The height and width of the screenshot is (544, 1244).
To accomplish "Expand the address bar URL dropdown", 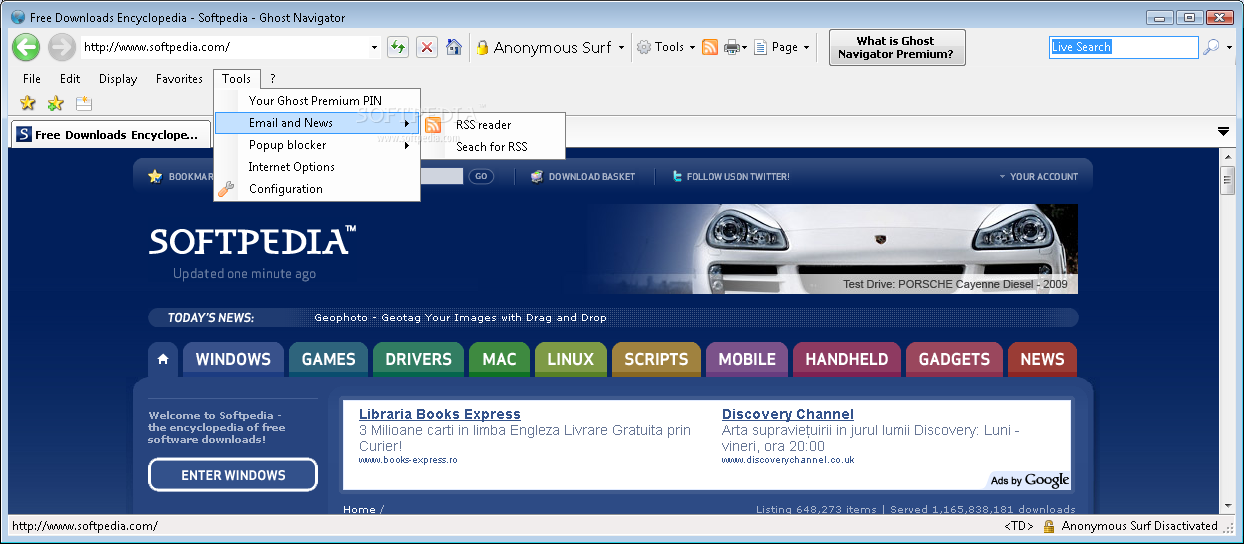I will 374,47.
